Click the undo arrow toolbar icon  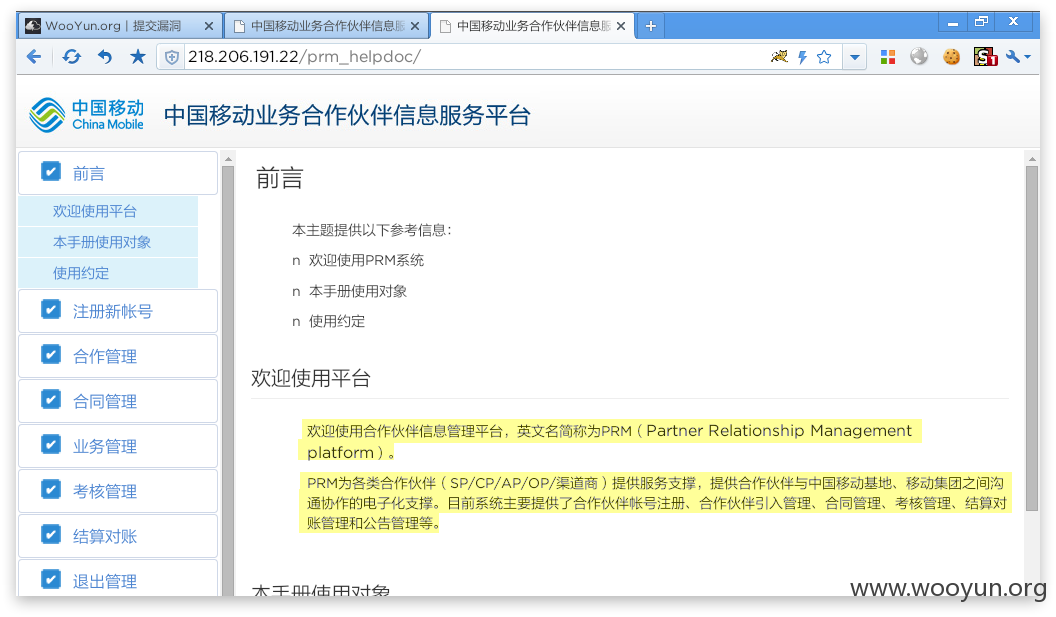(104, 57)
